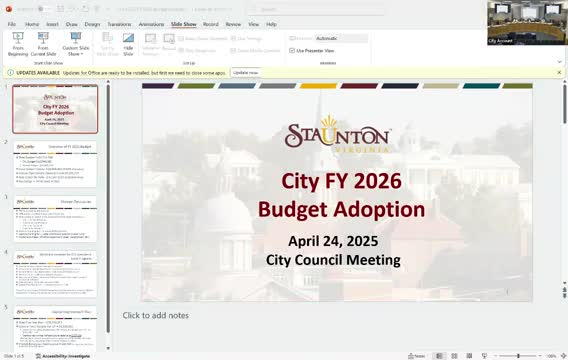Select slide 1 thumbnail City FY 2026
568x360 pixels.
tap(55, 109)
